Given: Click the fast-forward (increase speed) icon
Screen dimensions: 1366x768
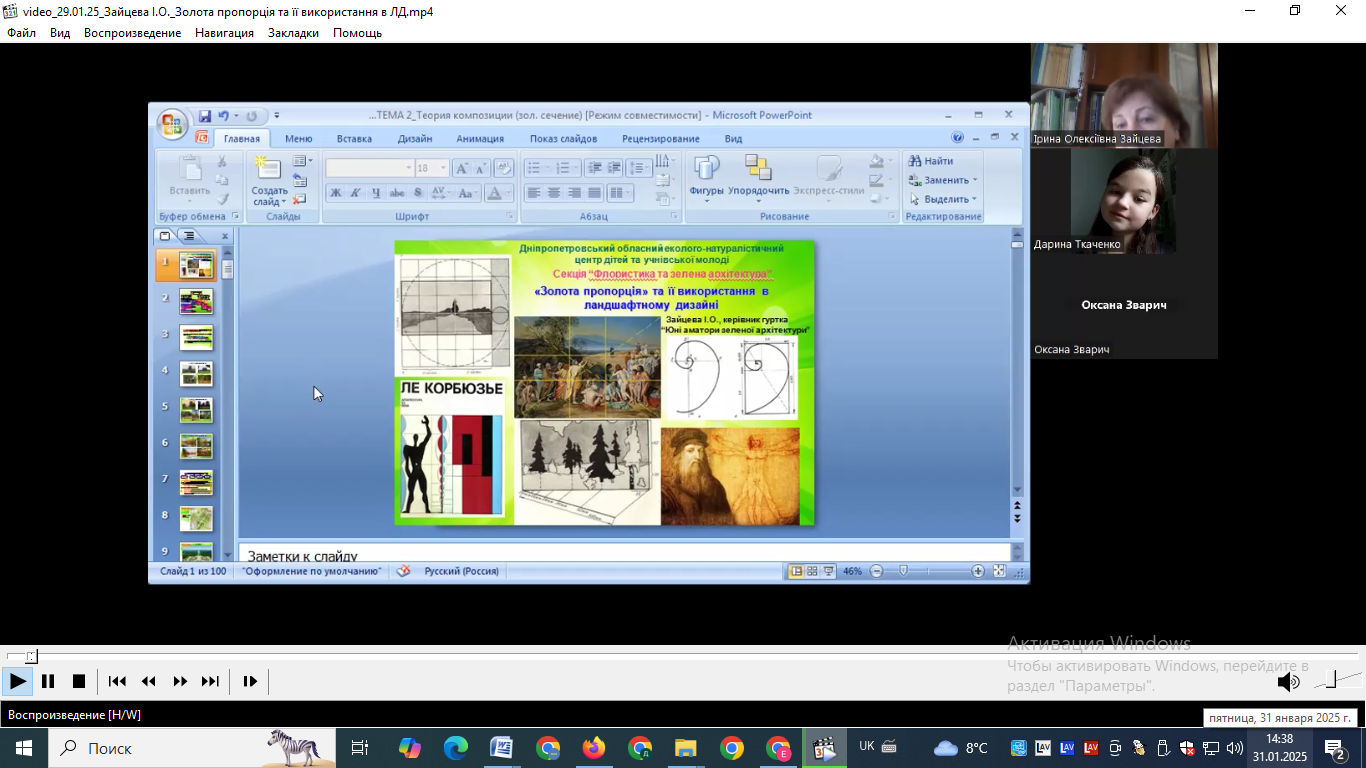Looking at the screenshot, I should 180,681.
